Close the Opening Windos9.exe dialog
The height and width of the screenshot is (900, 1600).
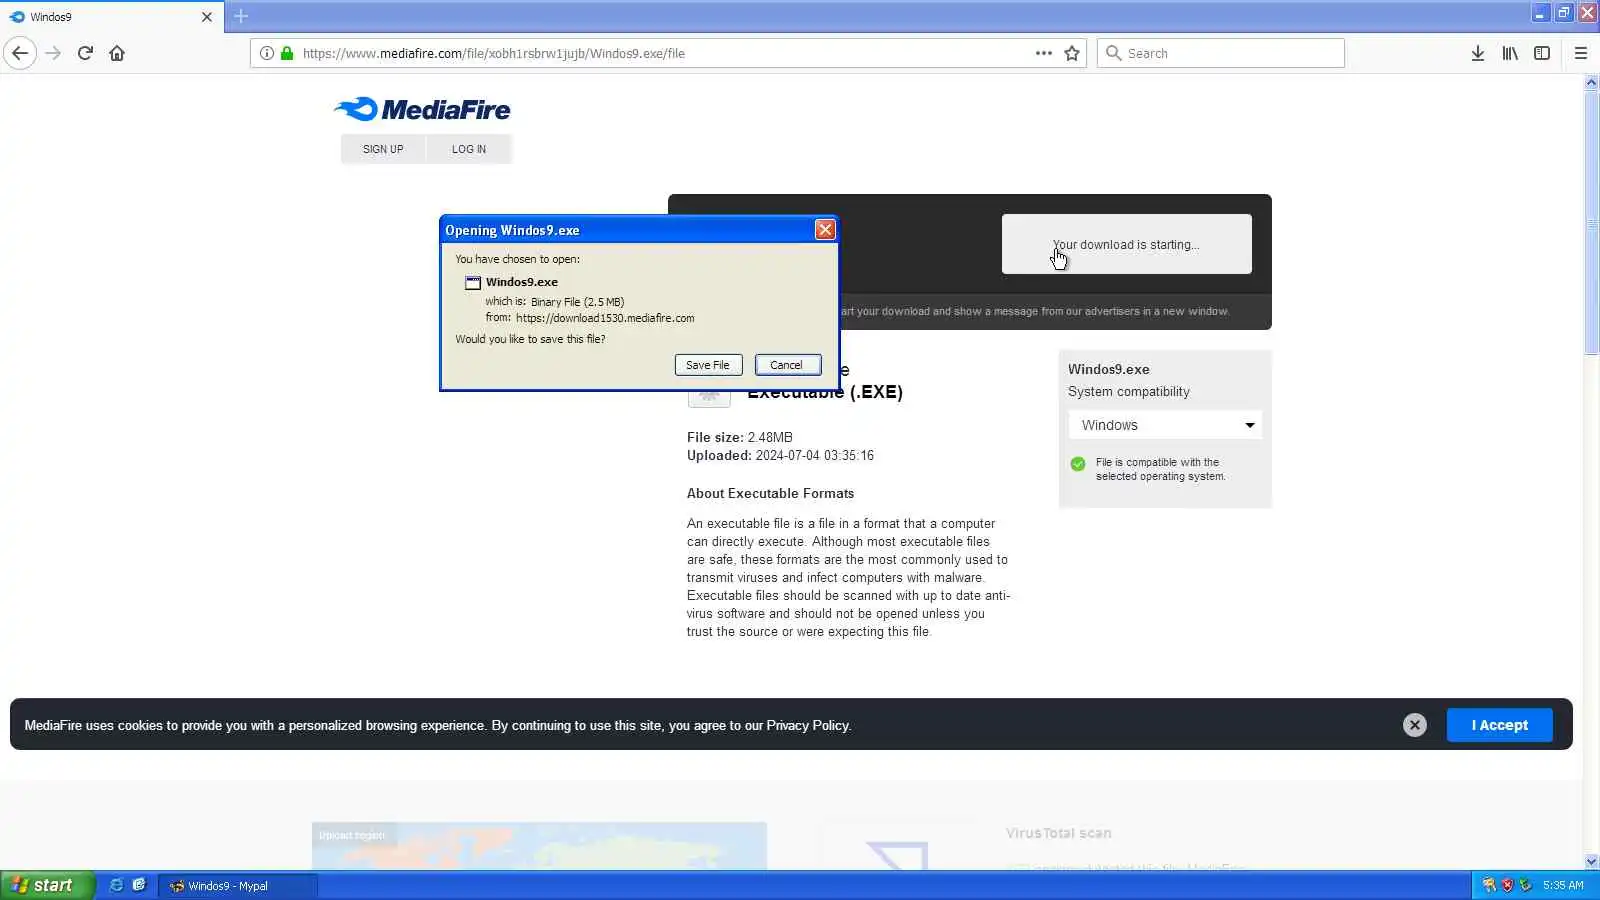point(825,230)
